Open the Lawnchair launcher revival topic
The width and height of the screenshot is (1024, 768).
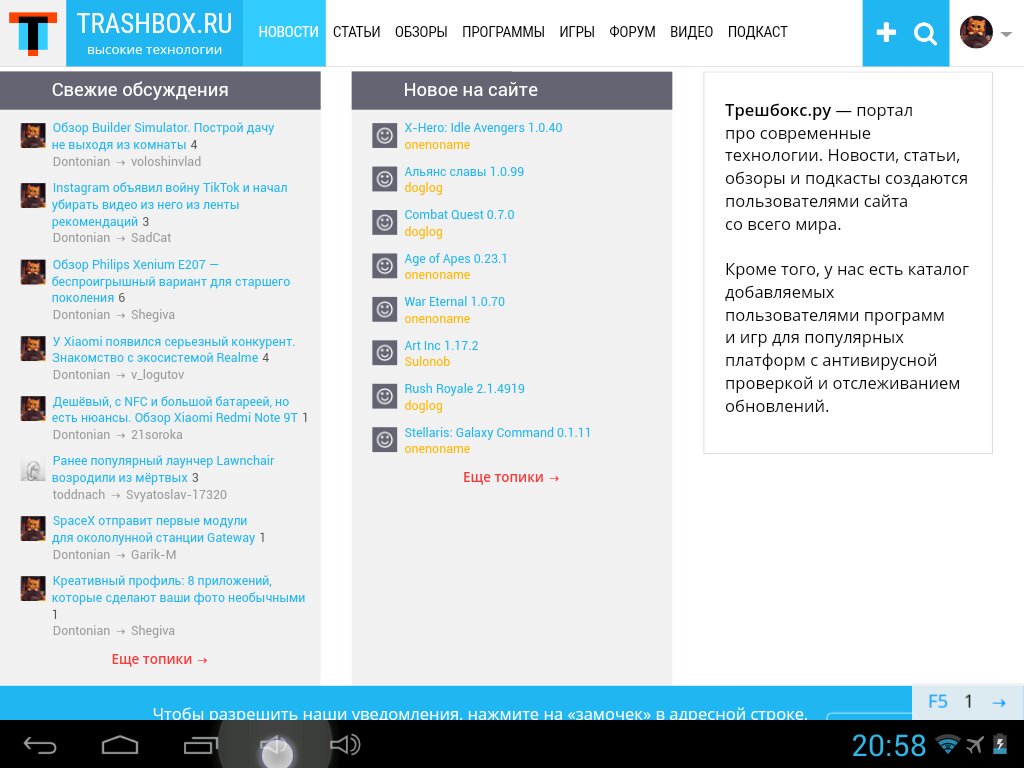(163, 469)
